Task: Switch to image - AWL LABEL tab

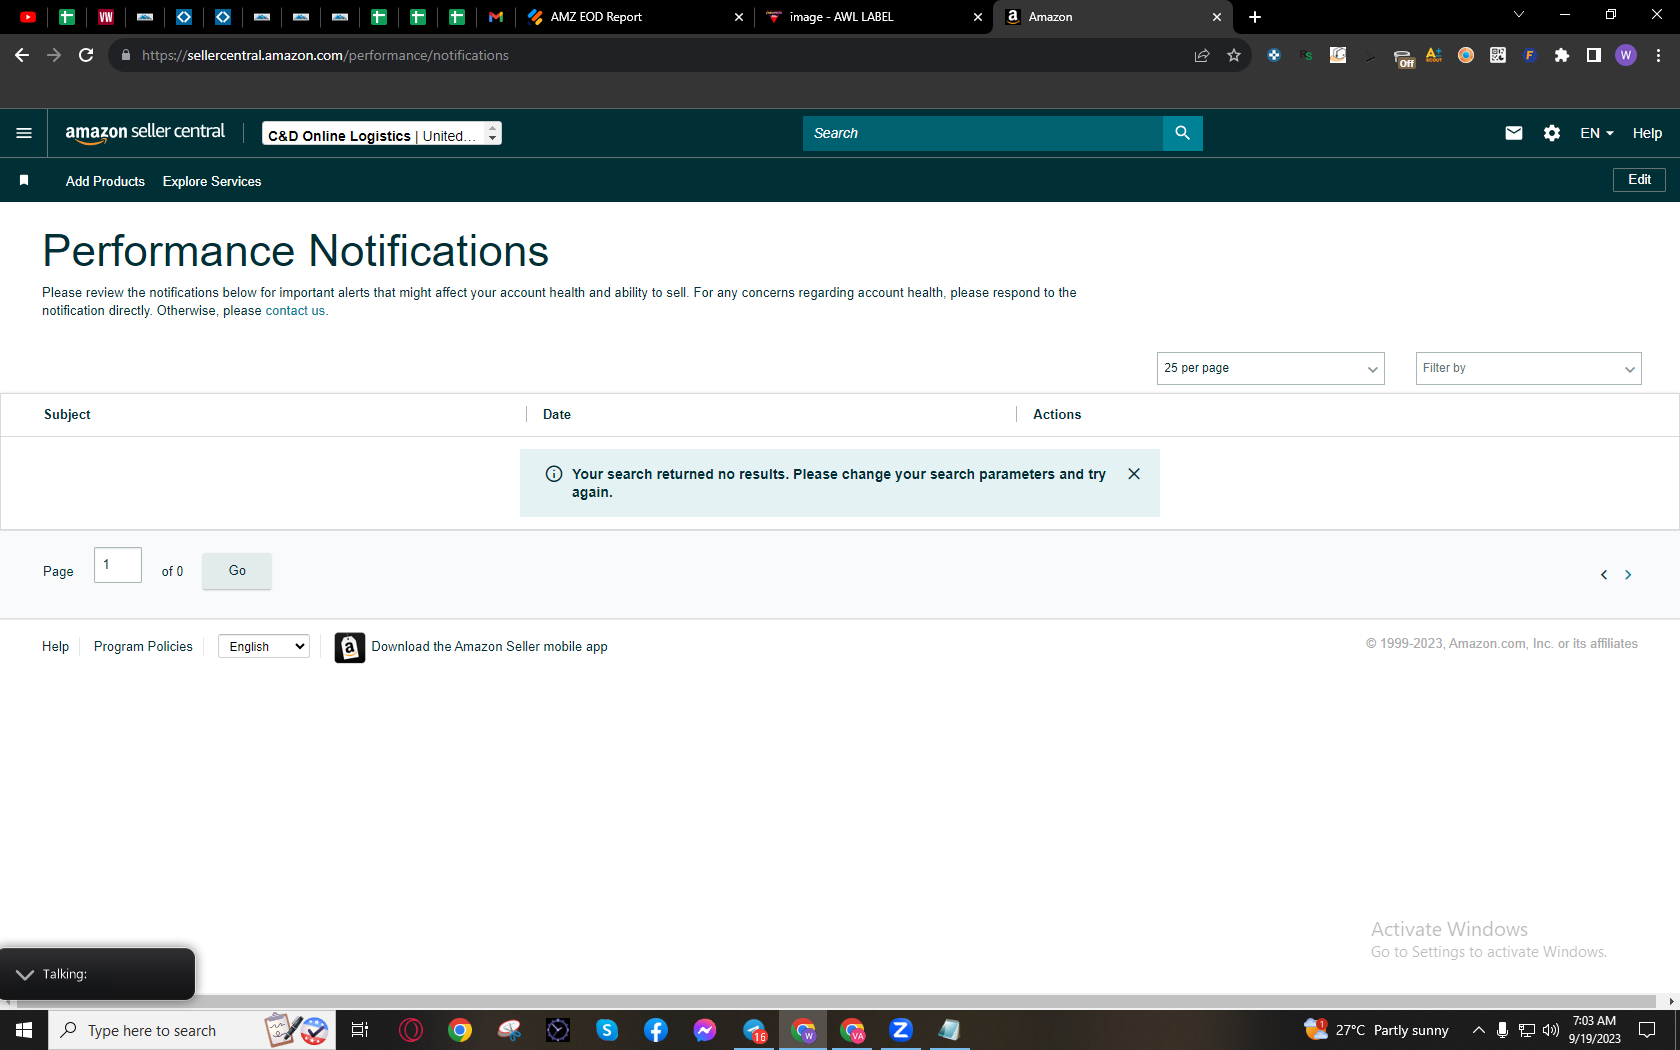Action: click(x=874, y=17)
